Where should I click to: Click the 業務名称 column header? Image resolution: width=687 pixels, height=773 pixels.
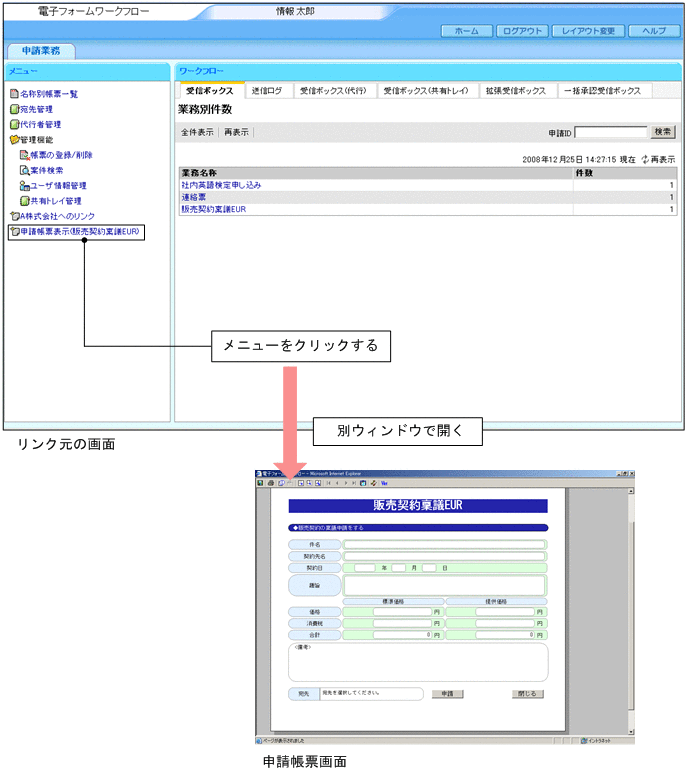(x=376, y=173)
